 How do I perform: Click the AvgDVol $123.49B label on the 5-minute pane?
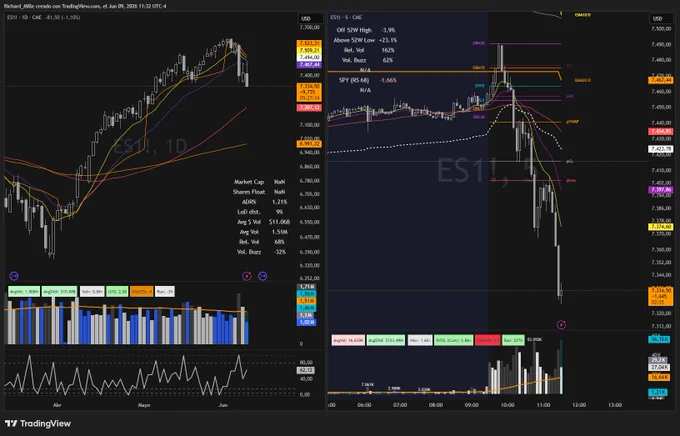point(386,340)
